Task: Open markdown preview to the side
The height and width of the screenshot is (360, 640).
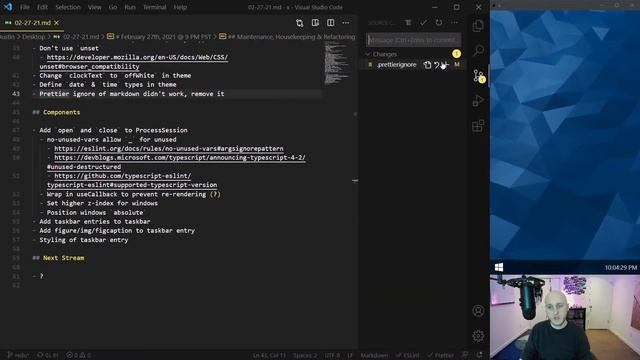Action: point(315,23)
